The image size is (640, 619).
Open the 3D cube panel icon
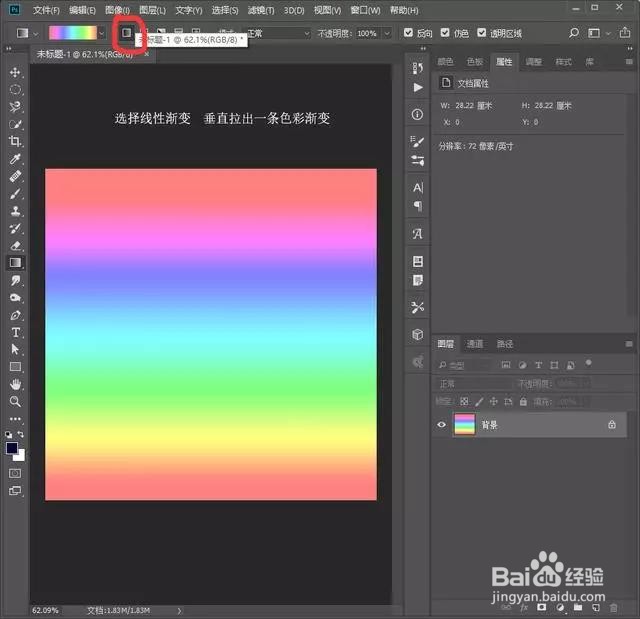(x=417, y=335)
